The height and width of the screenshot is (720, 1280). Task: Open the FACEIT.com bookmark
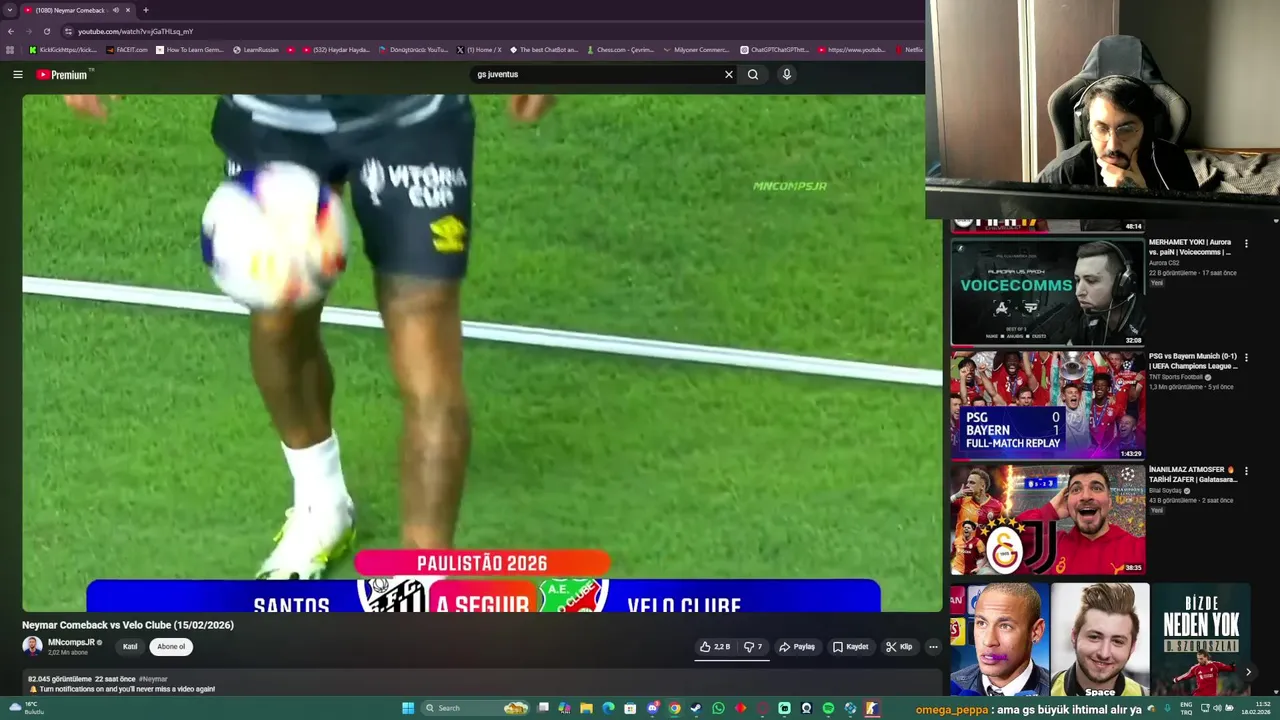[x=126, y=50]
